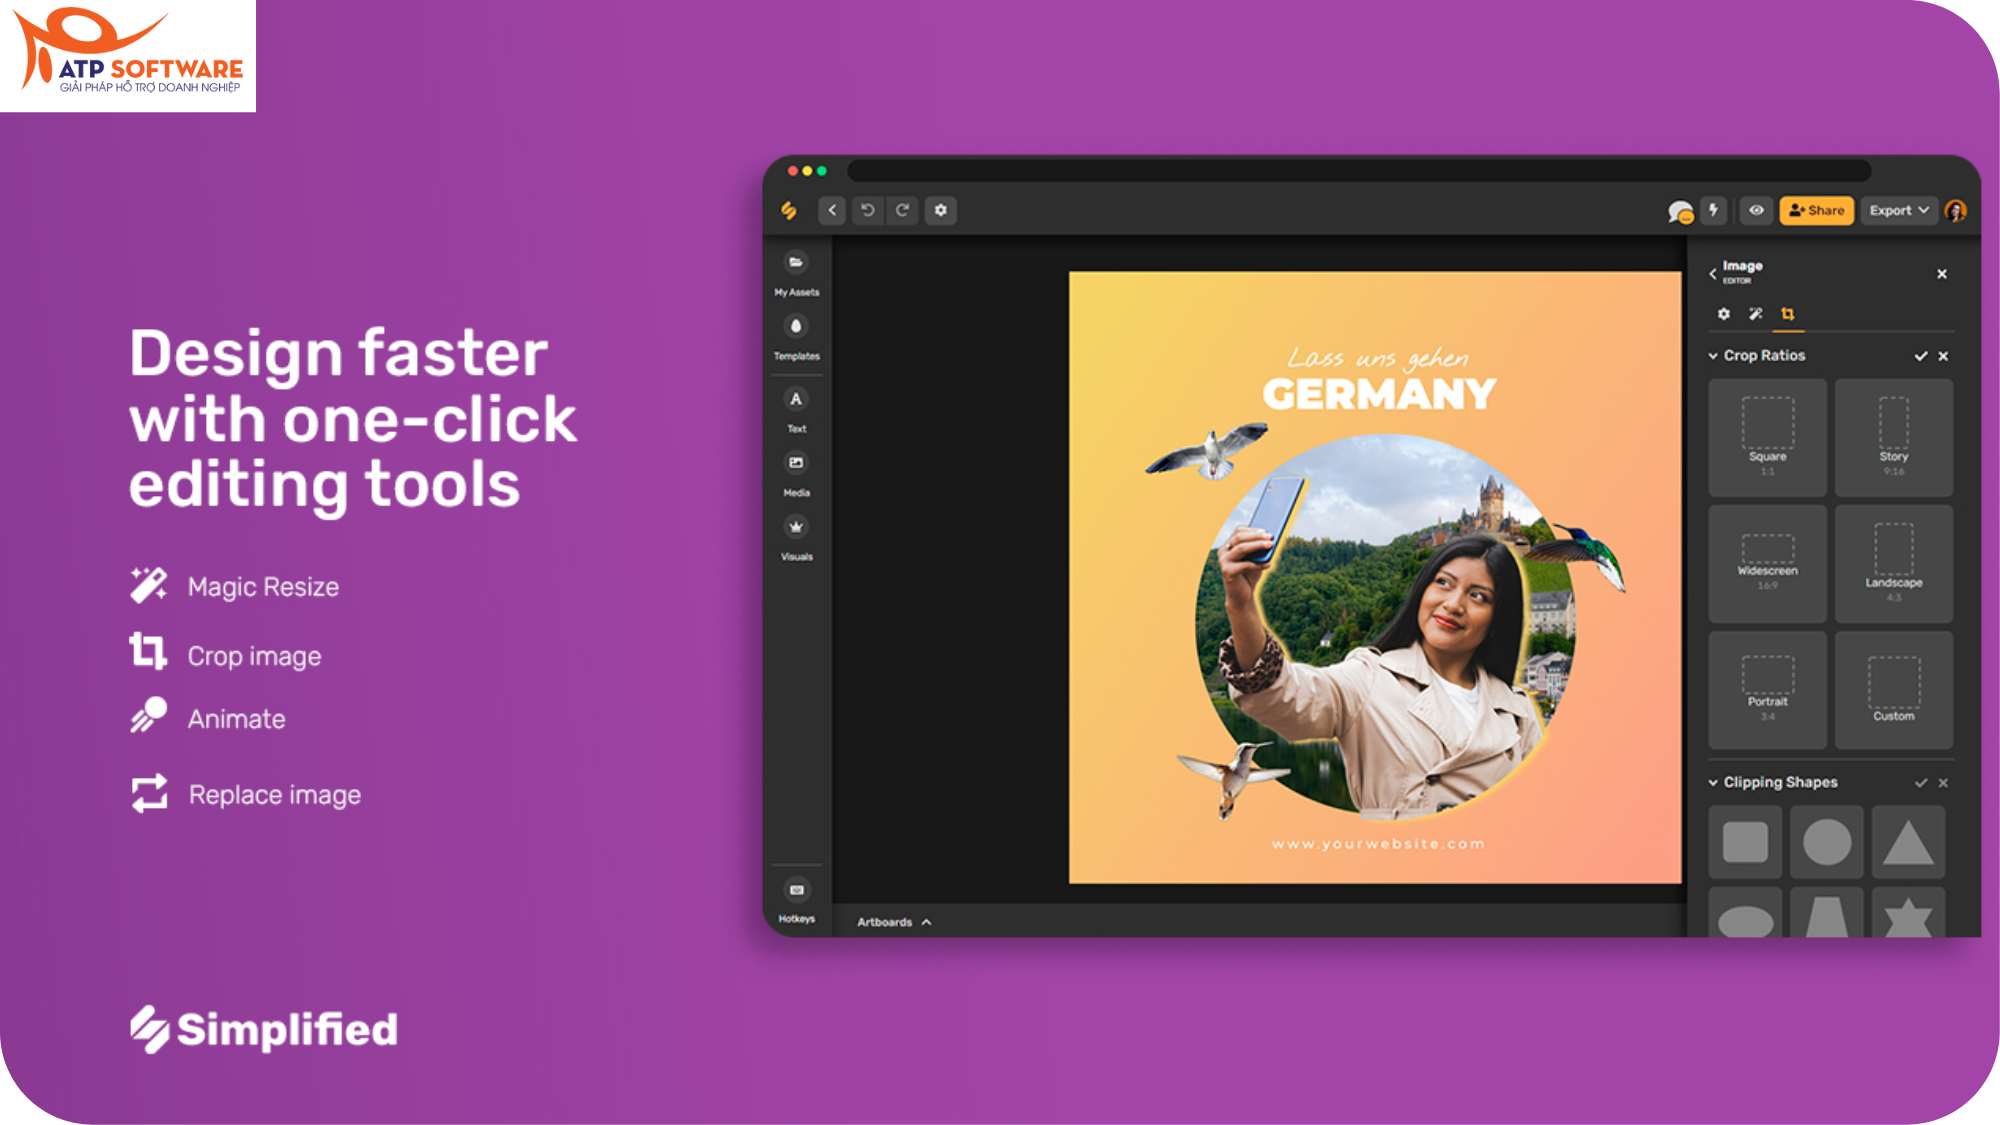Screen dimensions: 2000x1125
Task: Click the redo arrow in toolbar
Action: point(903,210)
